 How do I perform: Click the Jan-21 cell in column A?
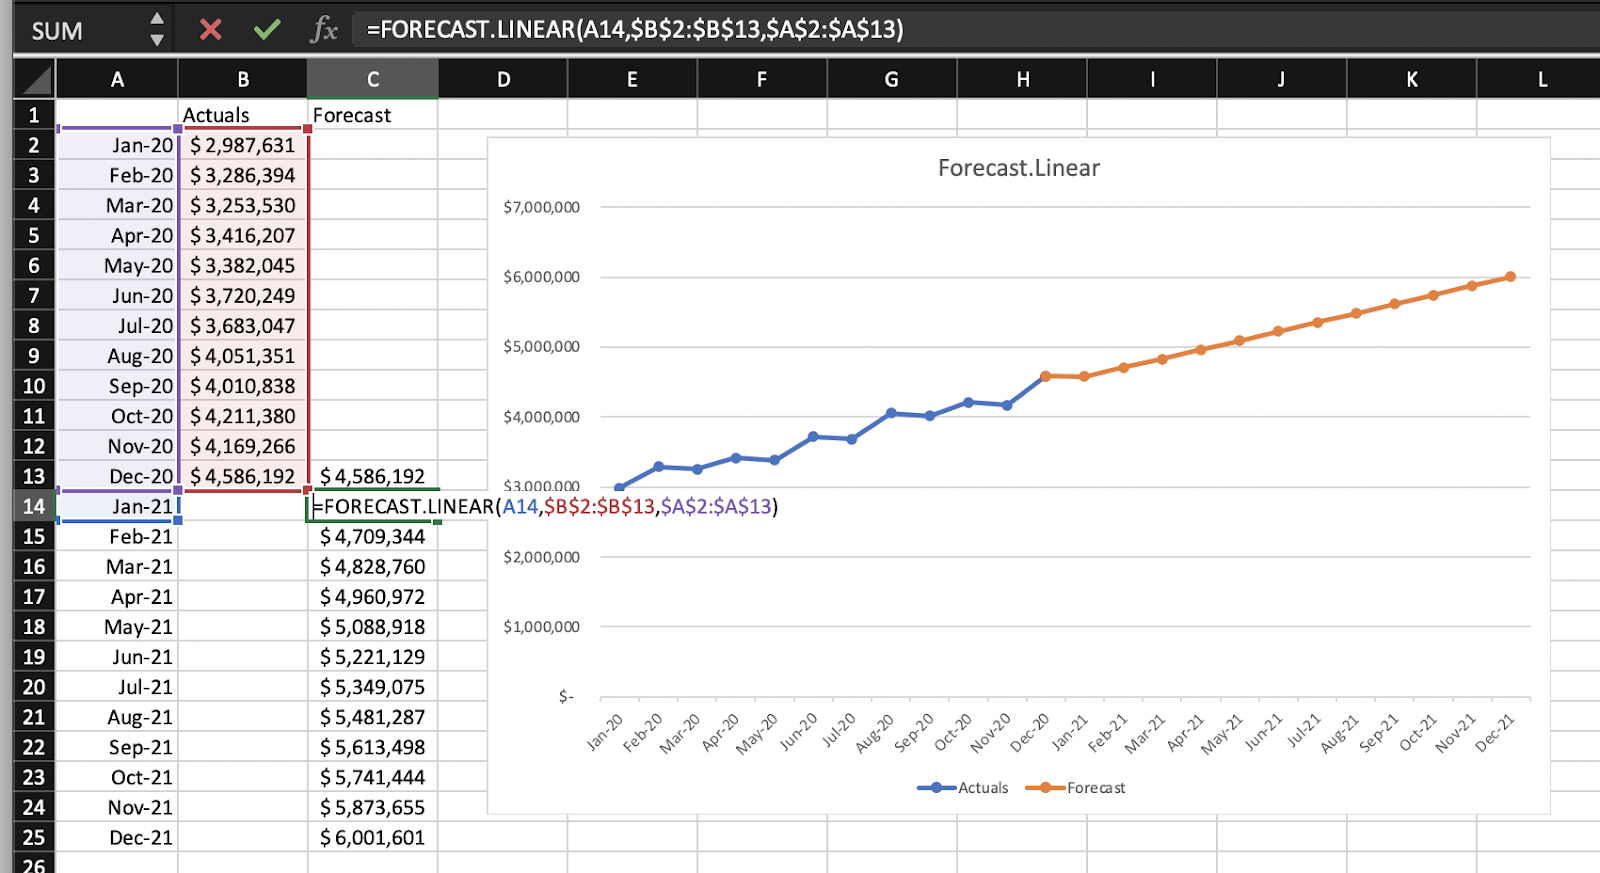pos(118,506)
